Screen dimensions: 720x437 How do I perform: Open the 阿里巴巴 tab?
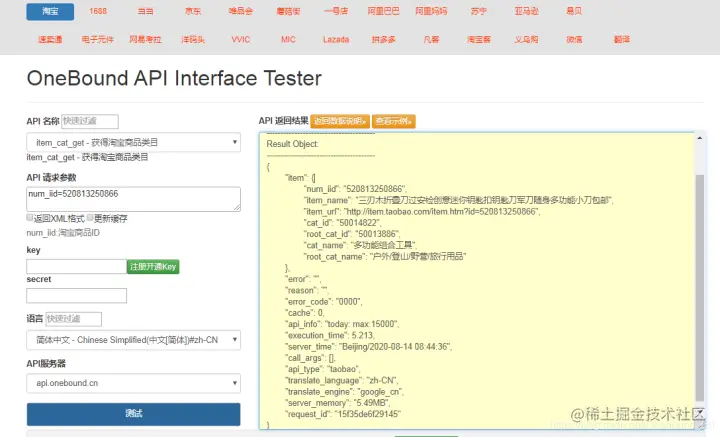[x=383, y=11]
